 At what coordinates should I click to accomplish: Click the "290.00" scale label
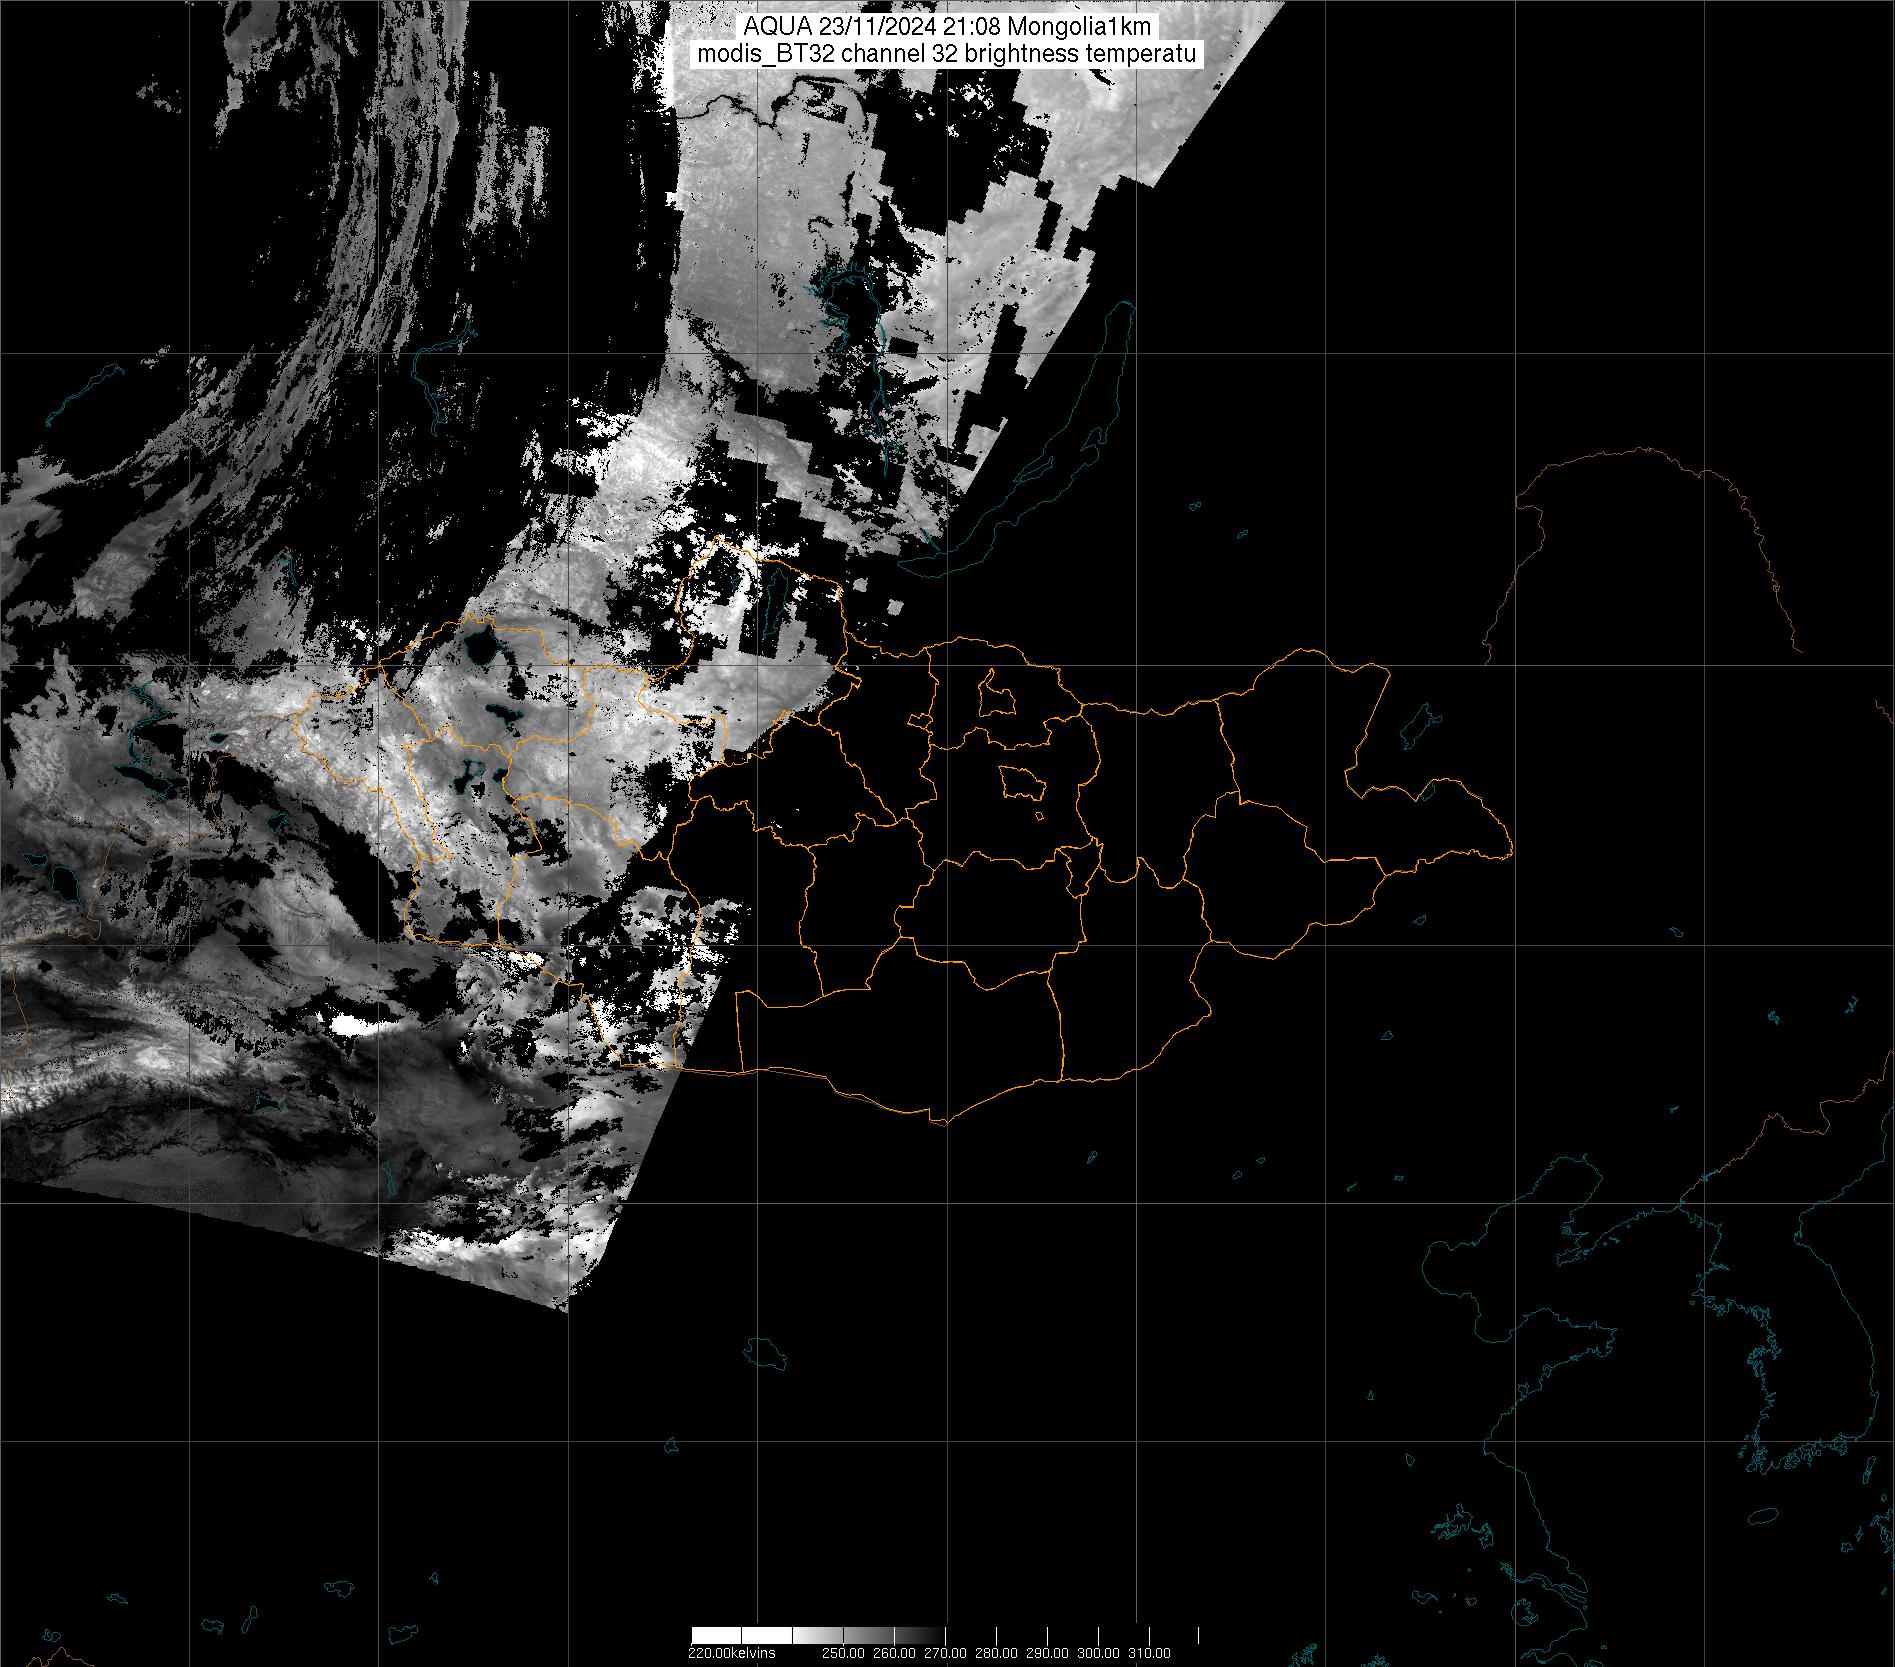[1048, 1653]
